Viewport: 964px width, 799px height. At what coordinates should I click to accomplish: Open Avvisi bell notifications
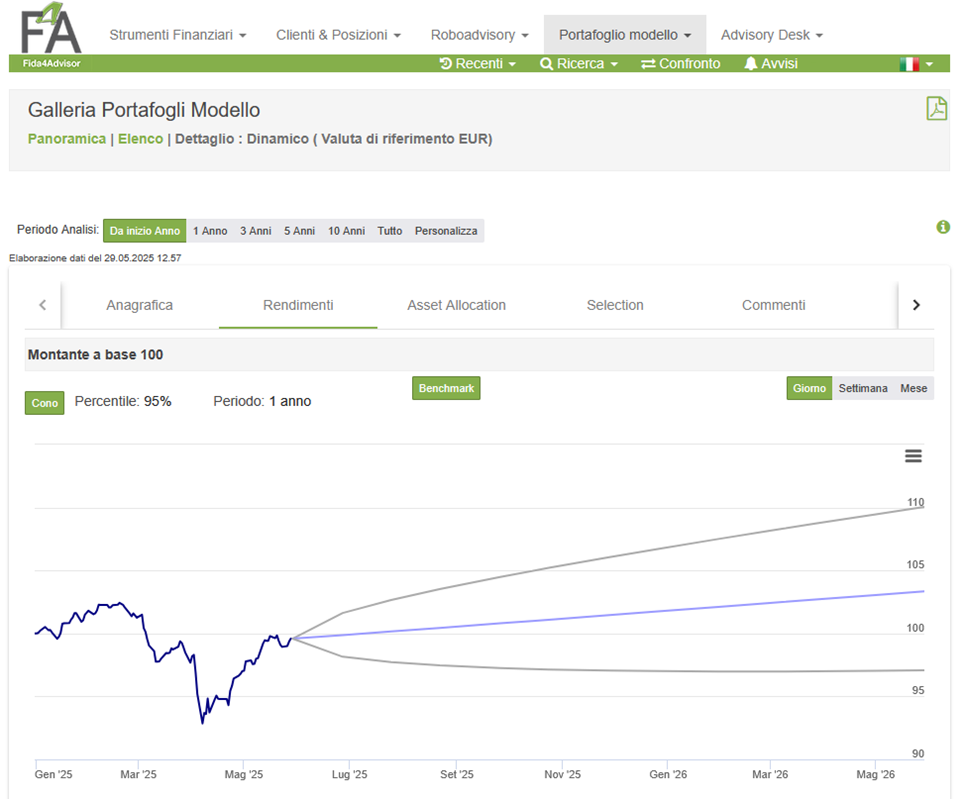pos(771,63)
